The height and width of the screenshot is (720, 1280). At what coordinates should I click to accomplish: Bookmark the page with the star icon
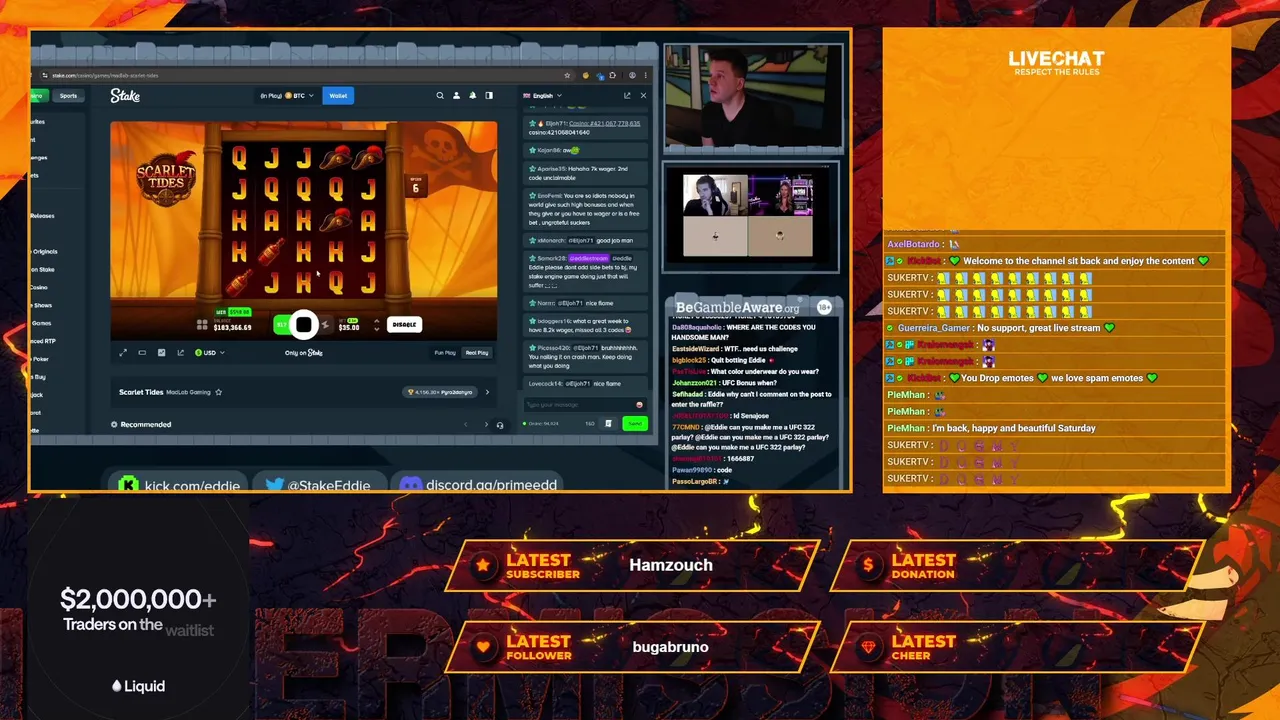pyautogui.click(x=568, y=75)
